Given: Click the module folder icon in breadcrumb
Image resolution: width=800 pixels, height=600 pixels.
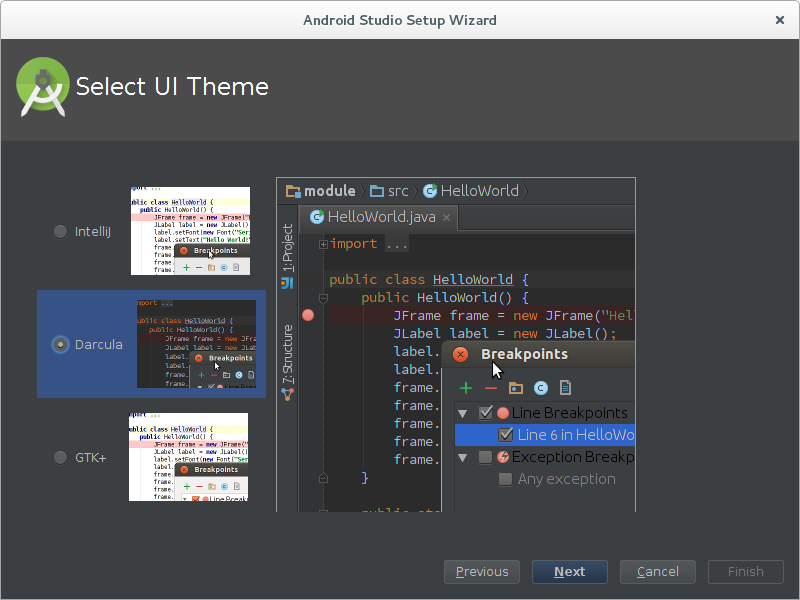Looking at the screenshot, I should [x=293, y=191].
